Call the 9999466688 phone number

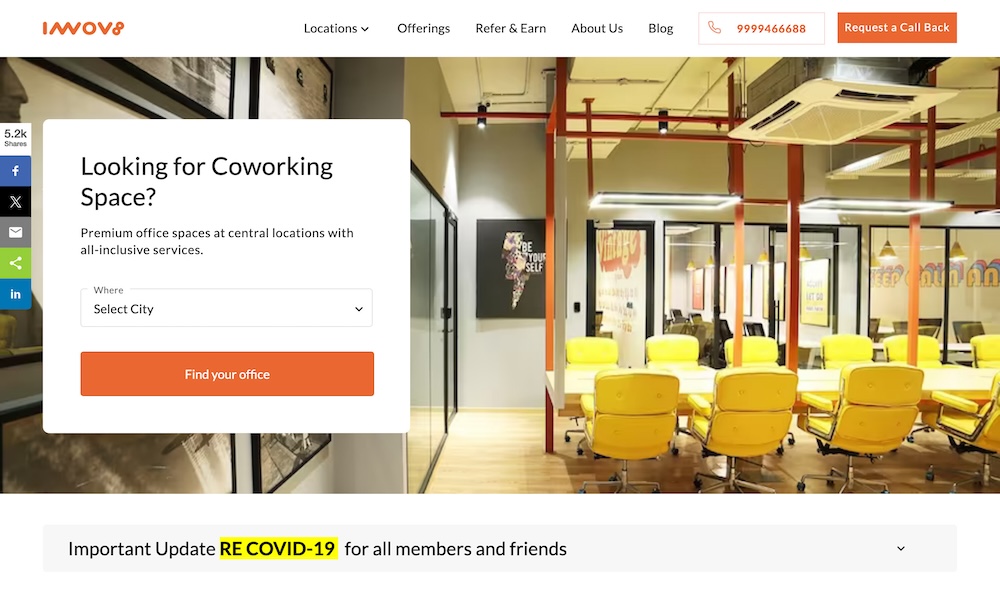coord(771,29)
